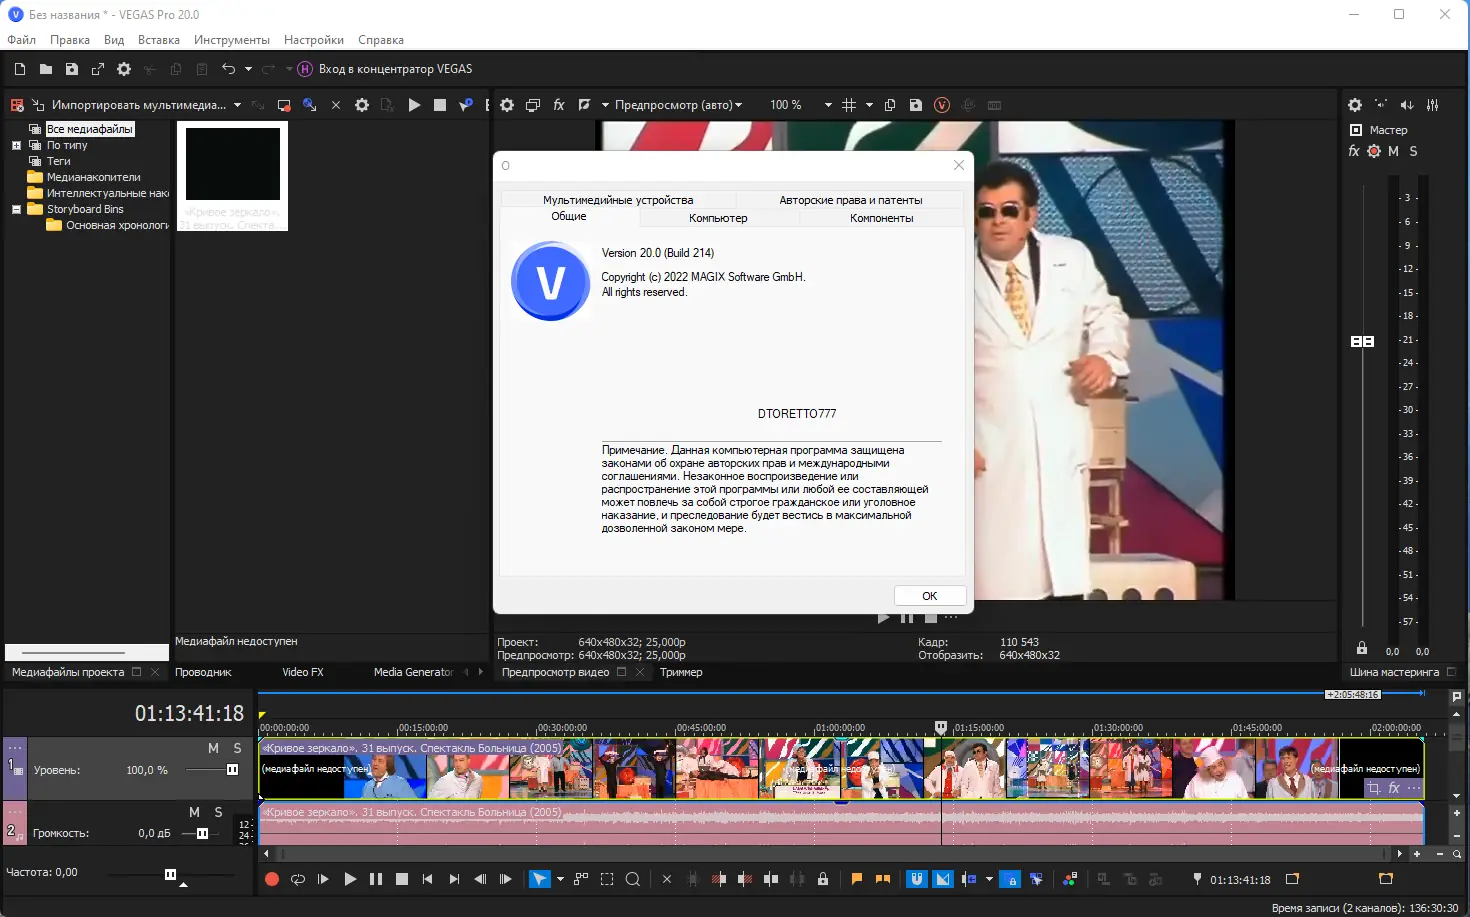Viewport: 1470px width, 917px height.
Task: Mute the Master channel with M button
Action: [1392, 151]
